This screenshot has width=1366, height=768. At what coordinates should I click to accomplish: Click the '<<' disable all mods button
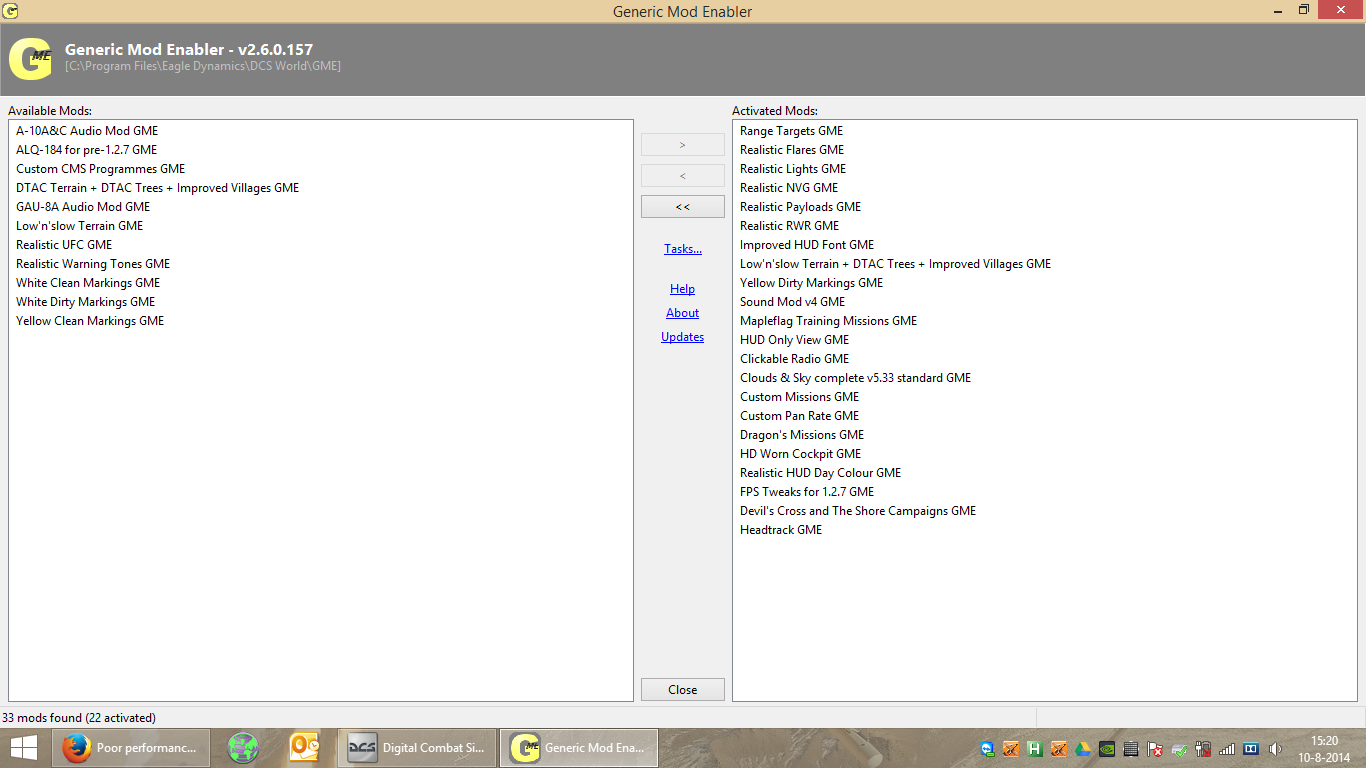(683, 207)
